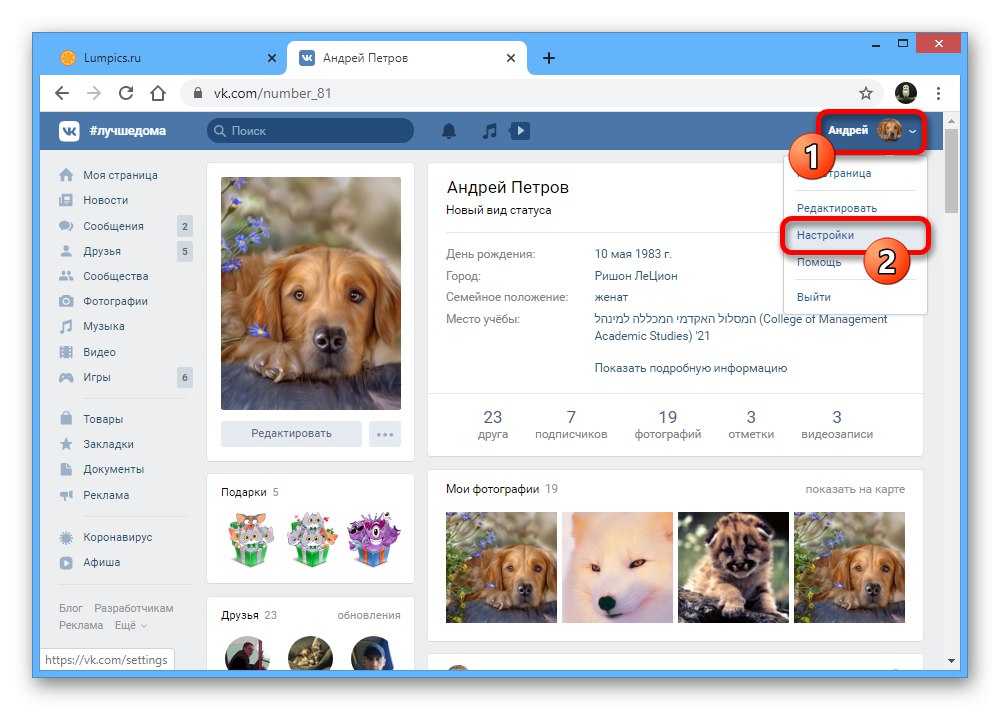Open the purple monster gift thumbnail

coord(373,539)
